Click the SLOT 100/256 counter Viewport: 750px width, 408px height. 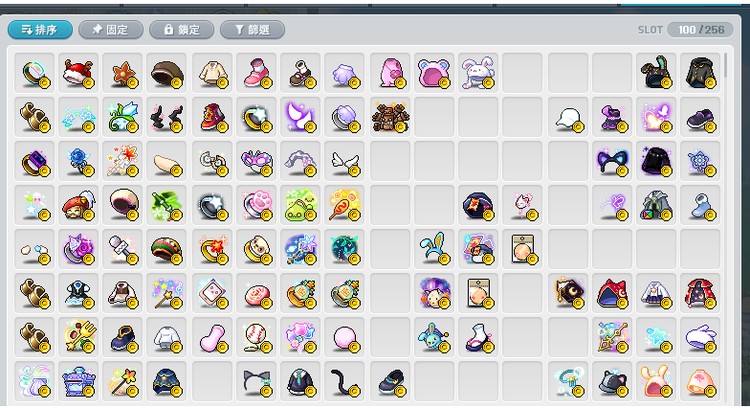pyautogui.click(x=685, y=30)
